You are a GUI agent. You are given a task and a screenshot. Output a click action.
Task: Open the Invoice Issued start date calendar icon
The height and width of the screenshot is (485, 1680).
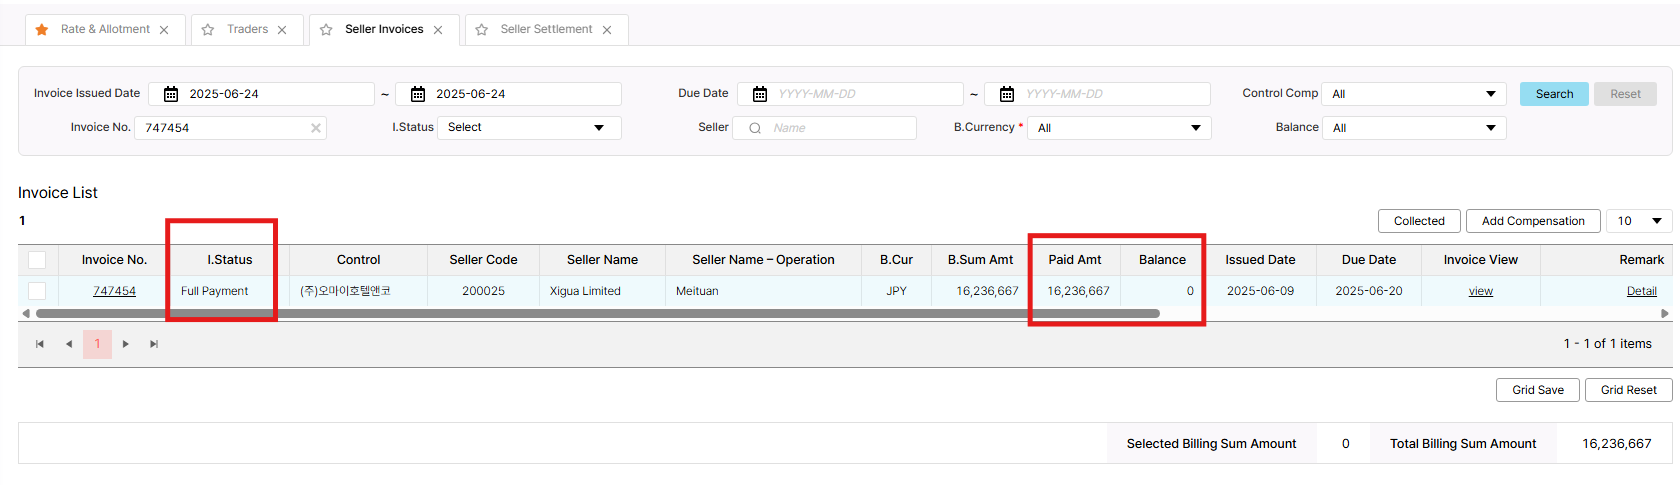(x=171, y=94)
